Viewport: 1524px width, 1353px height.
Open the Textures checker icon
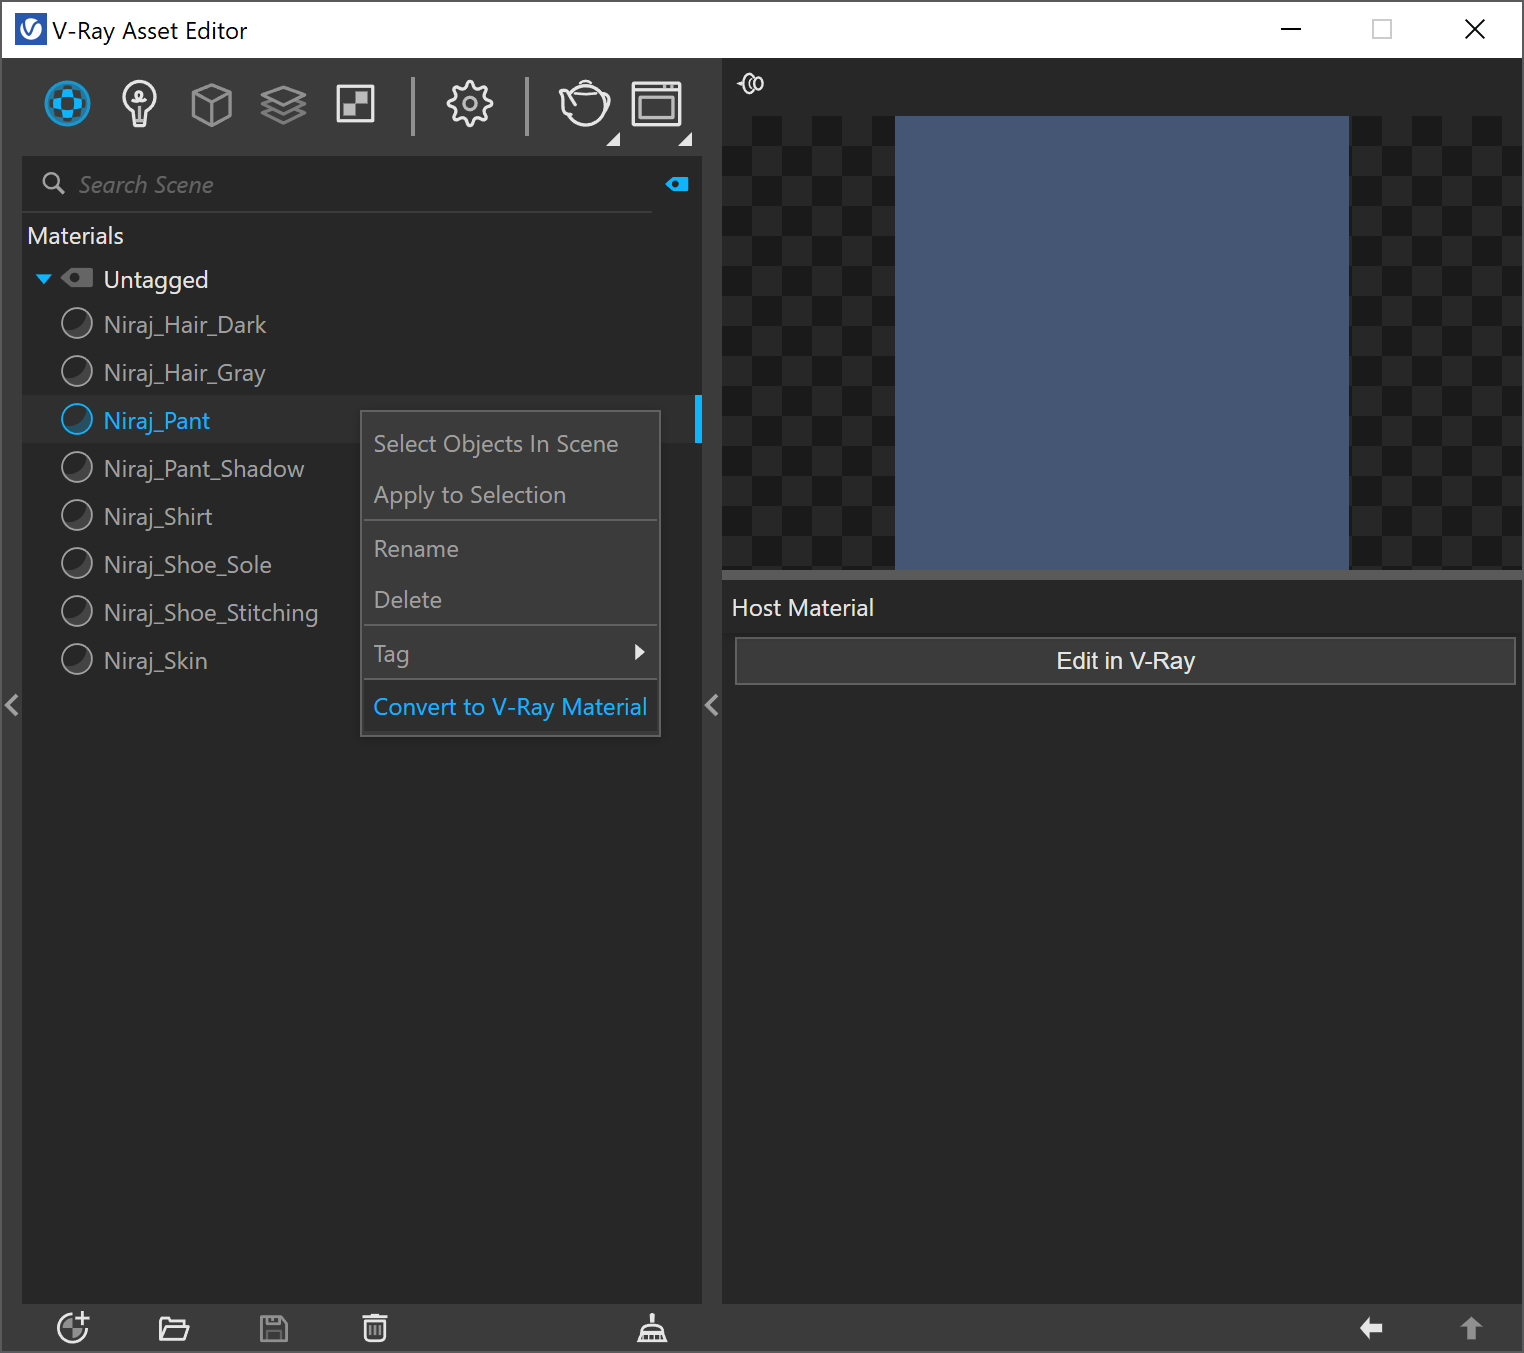[x=356, y=104]
